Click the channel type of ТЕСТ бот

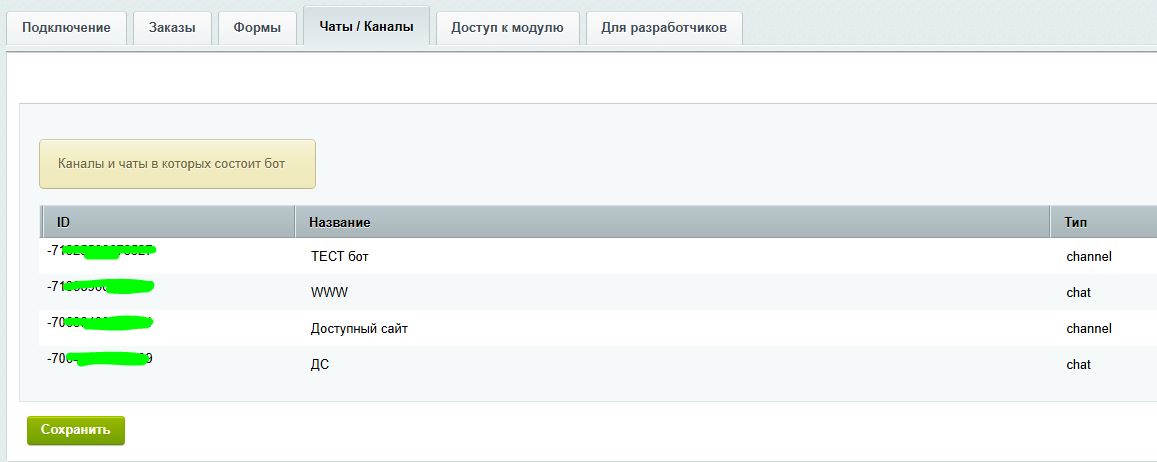click(x=1089, y=257)
